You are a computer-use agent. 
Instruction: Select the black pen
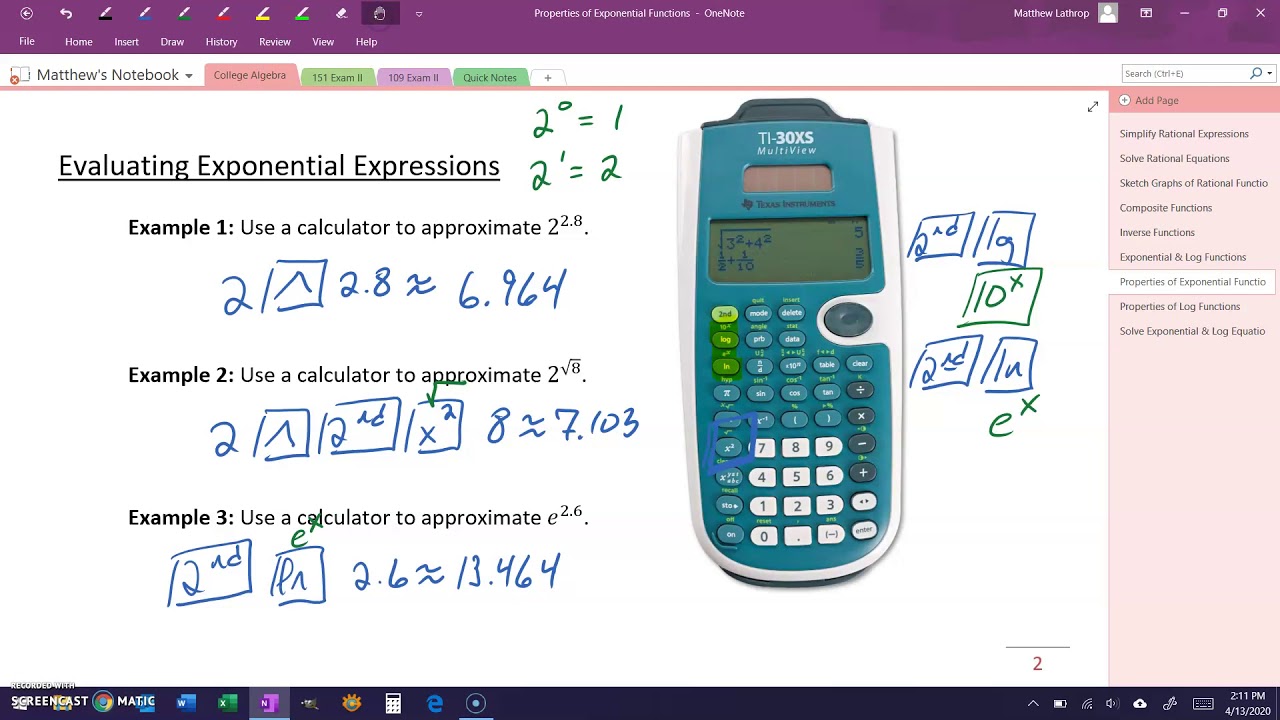click(105, 13)
